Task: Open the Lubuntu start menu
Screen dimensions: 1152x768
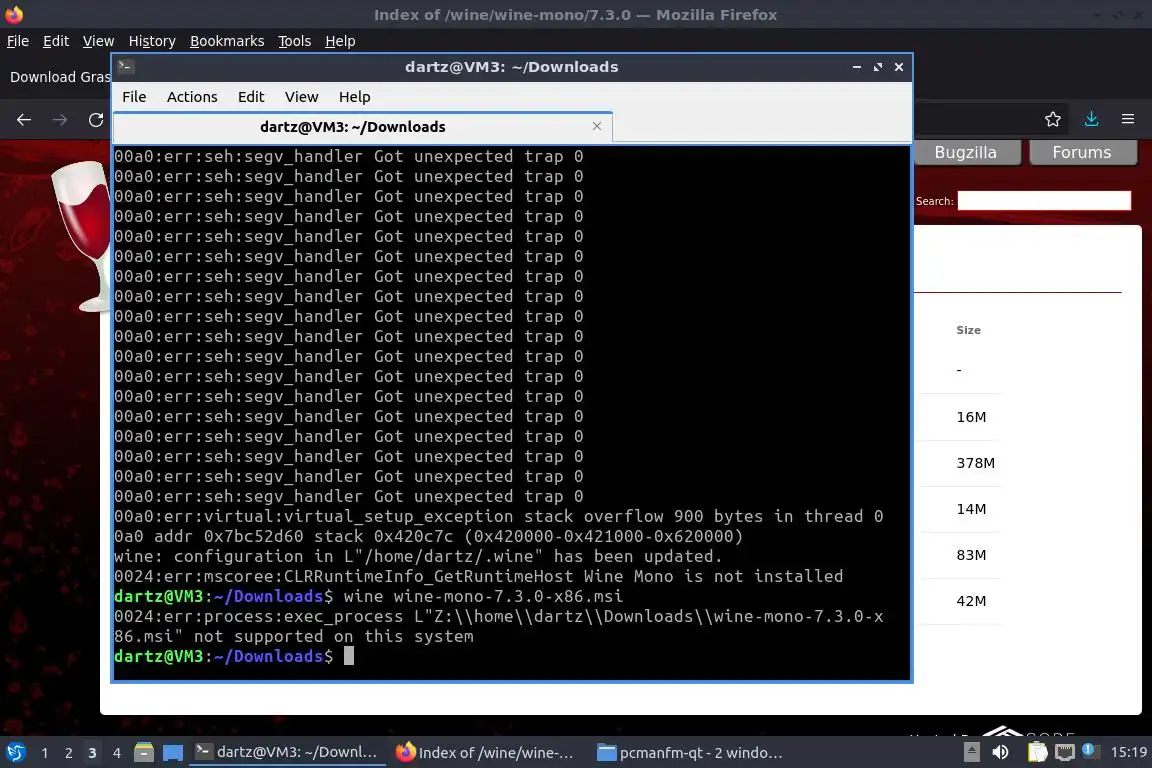Action: tap(15, 753)
